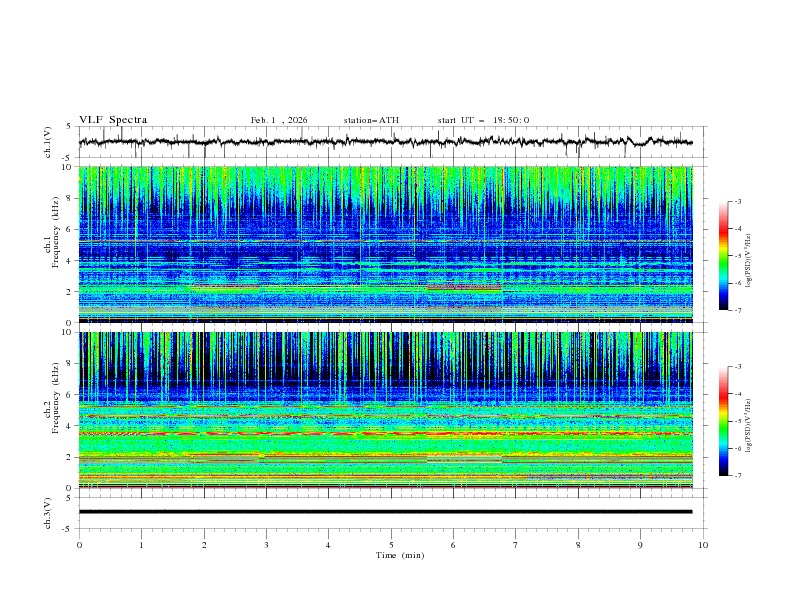Image resolution: width=792 pixels, height=612 pixels.
Task: Click the "start UT = 18:50:0" header text
Action: [x=483, y=120]
